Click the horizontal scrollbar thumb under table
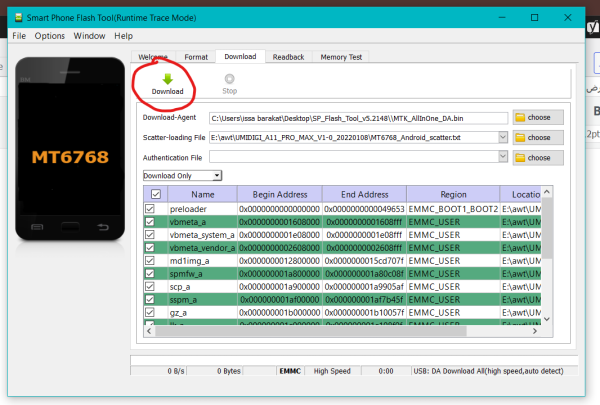Viewport: 600px width, 405px height. [311, 331]
